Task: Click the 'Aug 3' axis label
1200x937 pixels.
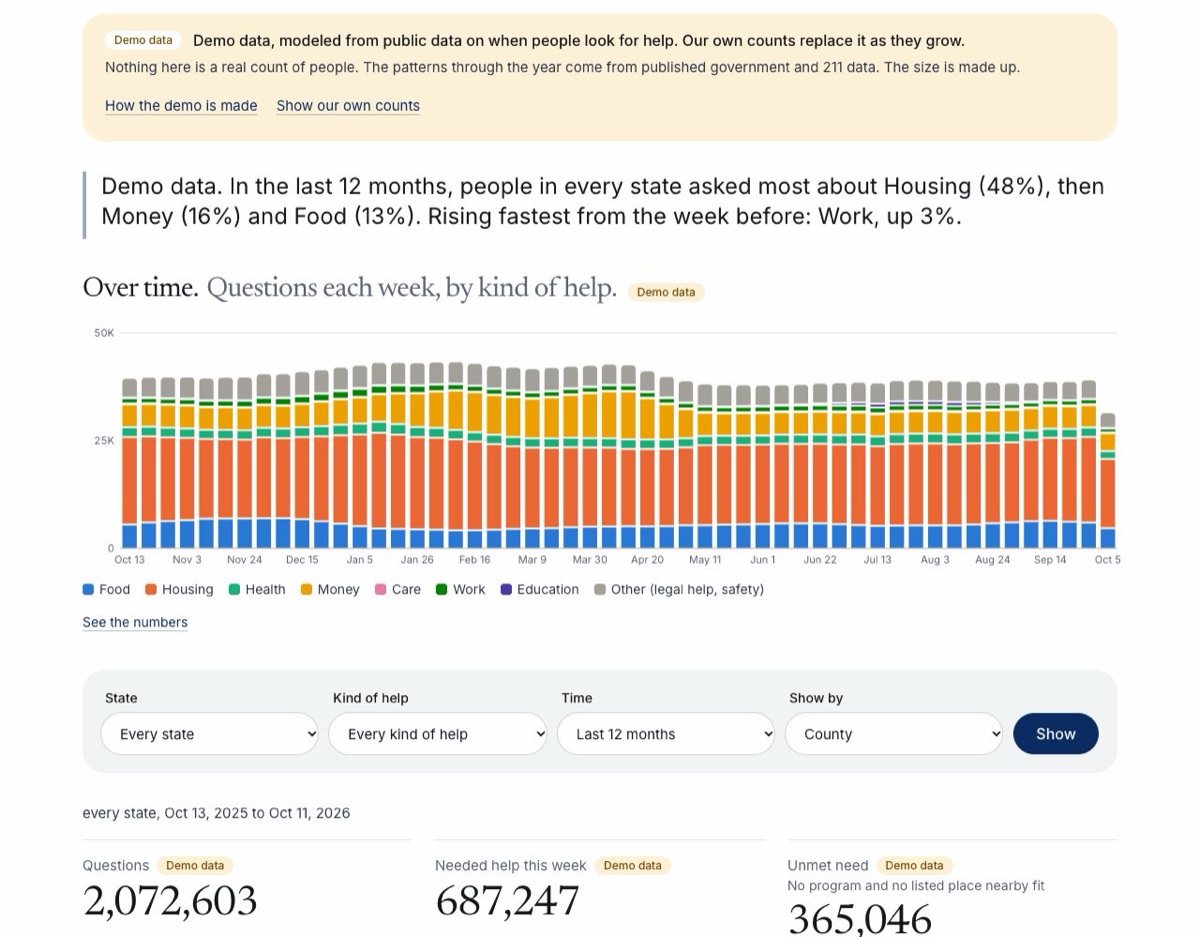Action: tap(935, 560)
